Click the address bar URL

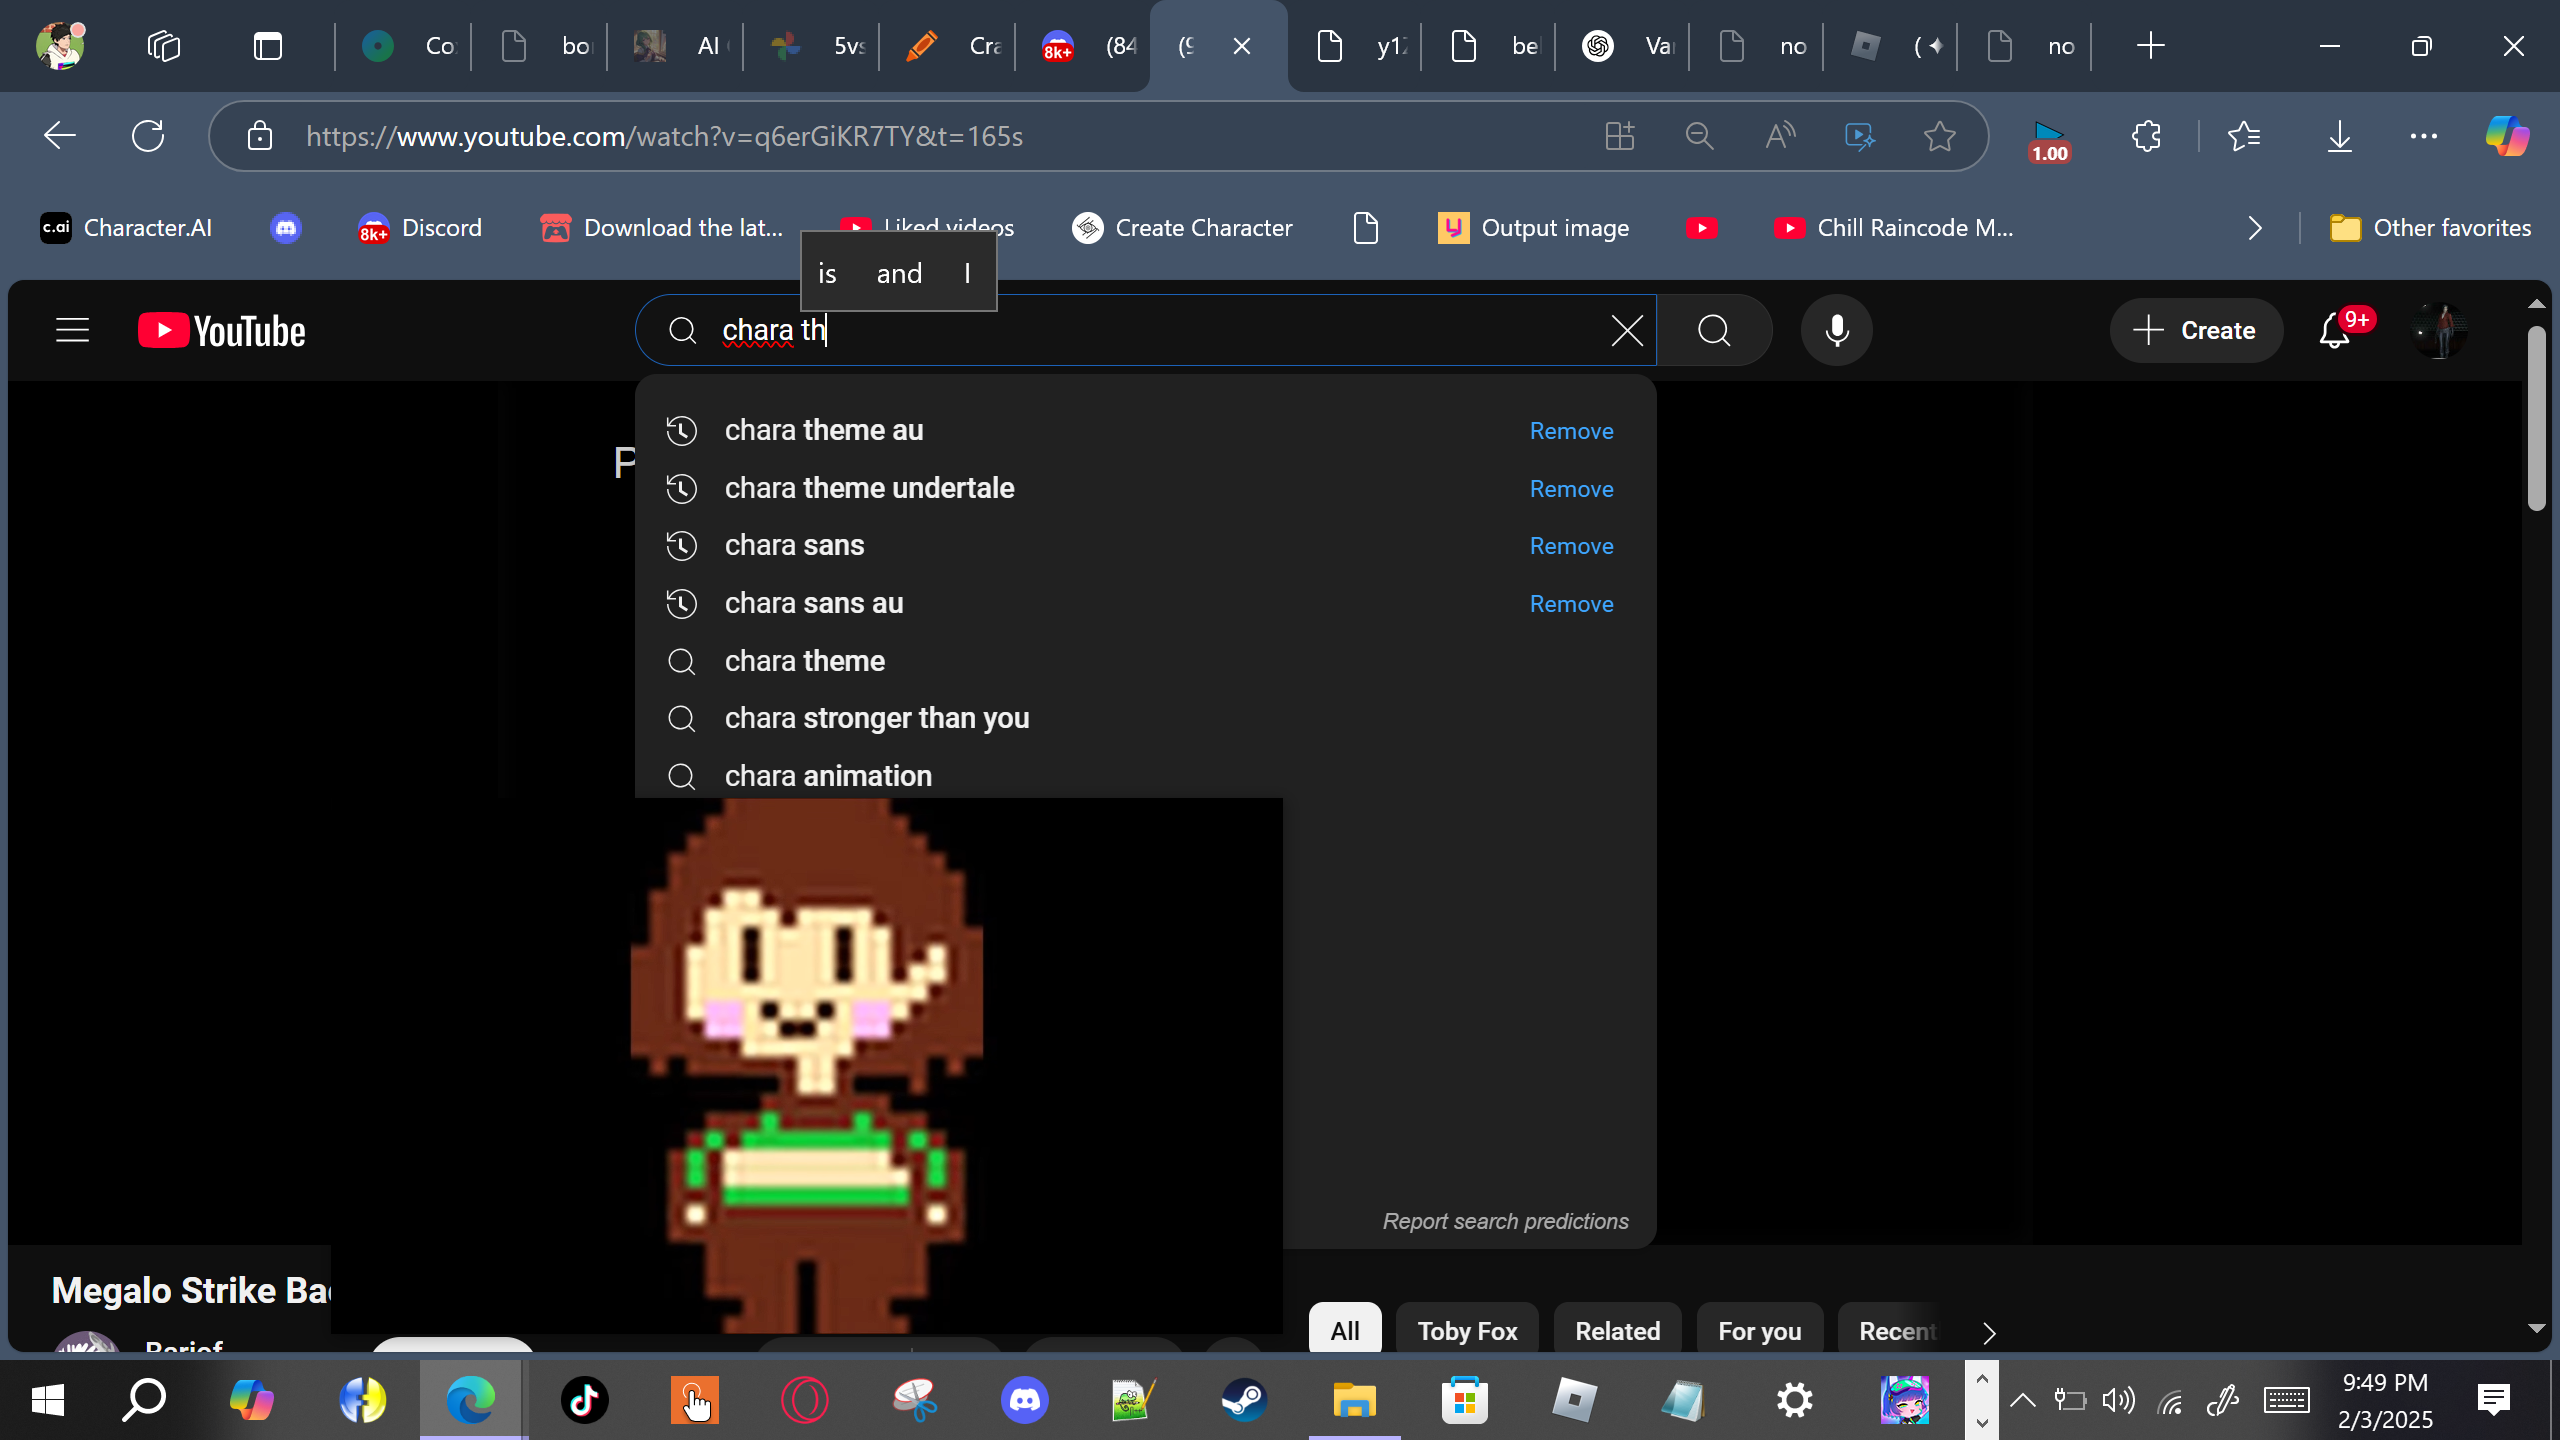[x=664, y=136]
